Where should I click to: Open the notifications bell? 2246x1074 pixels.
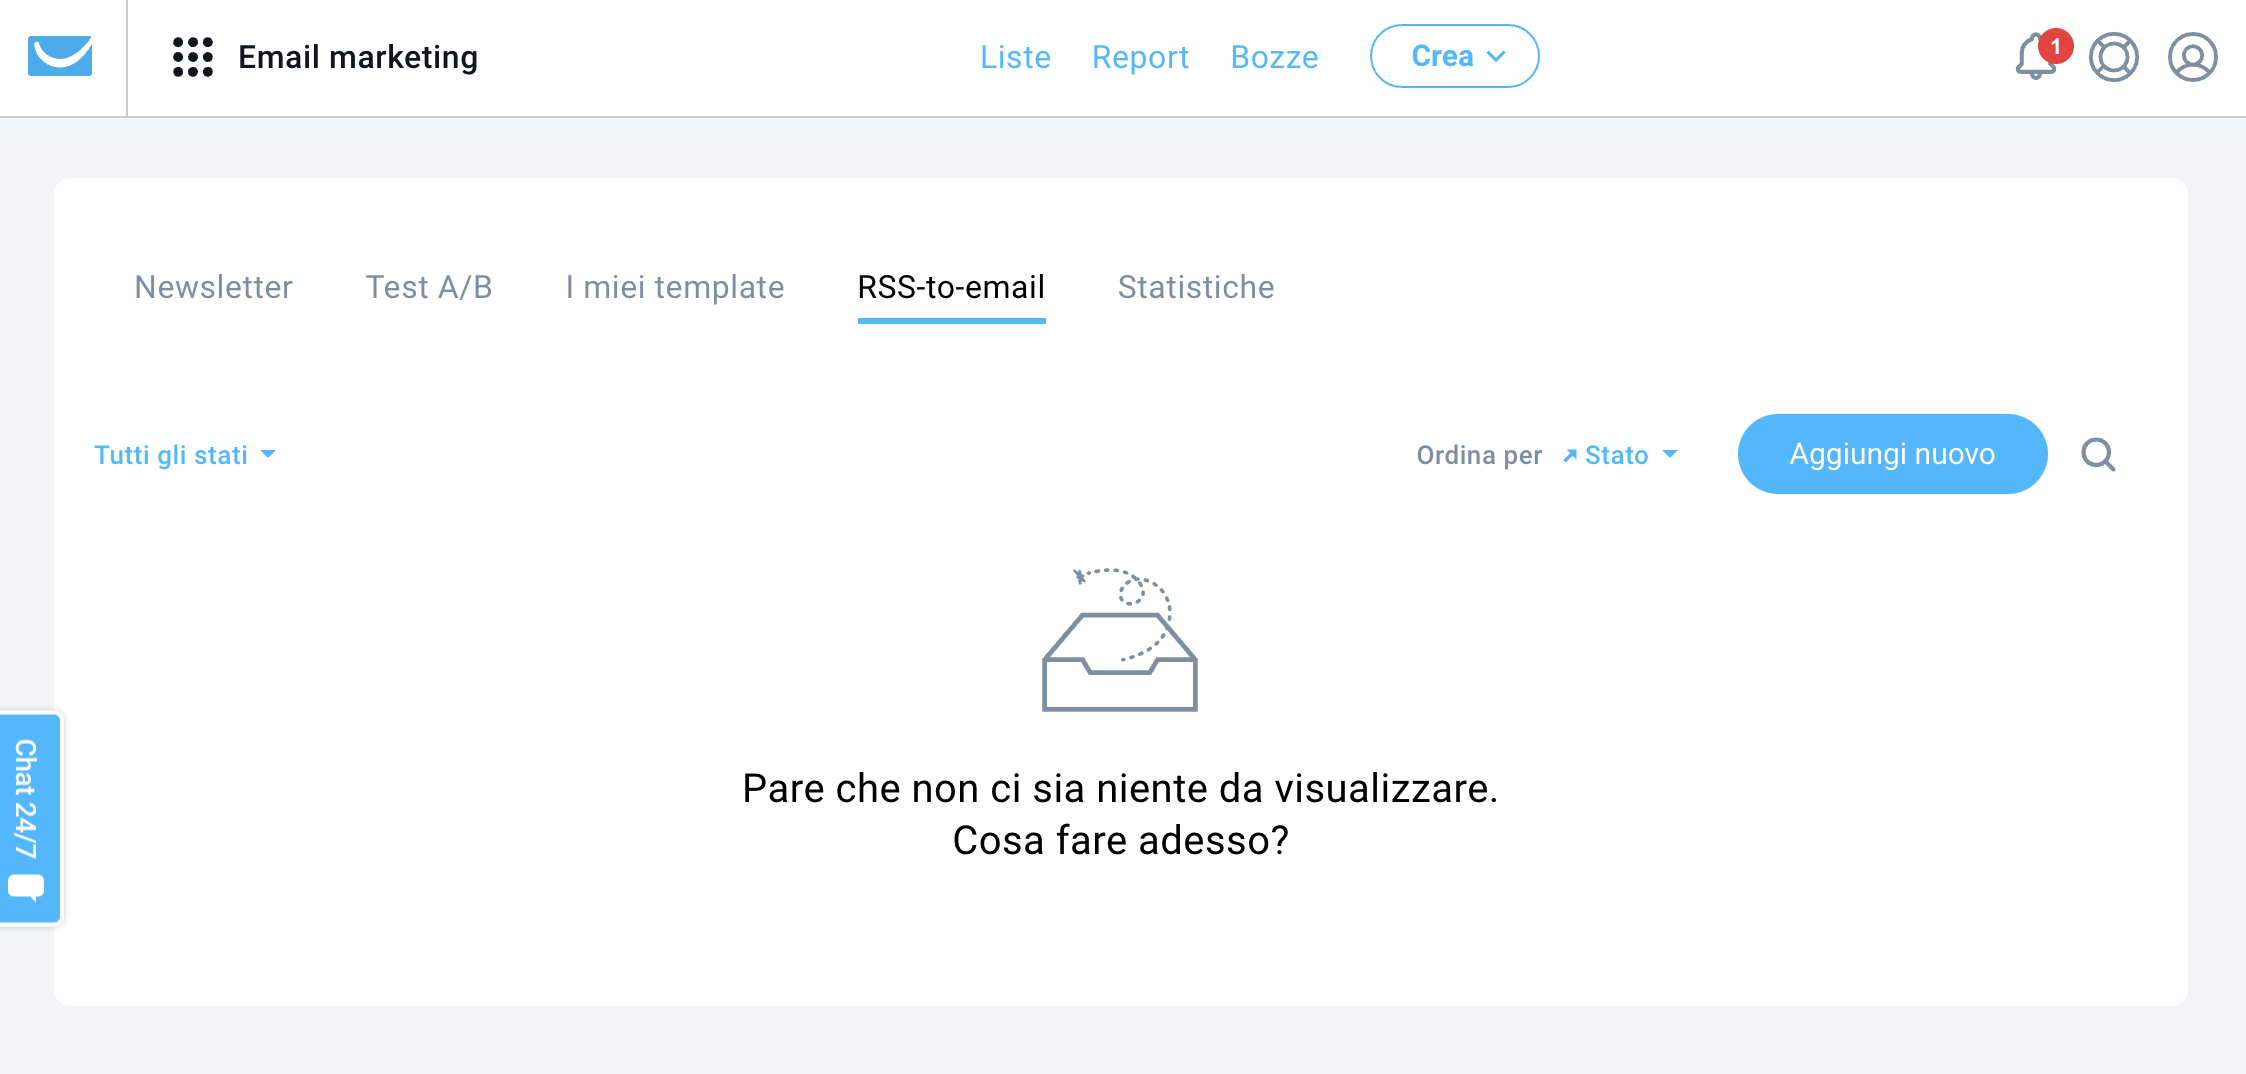pyautogui.click(x=2036, y=57)
